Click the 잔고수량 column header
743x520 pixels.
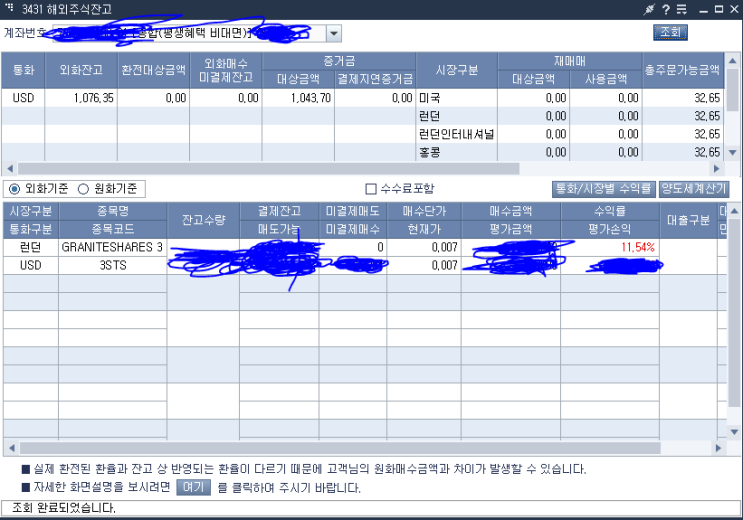coord(203,220)
